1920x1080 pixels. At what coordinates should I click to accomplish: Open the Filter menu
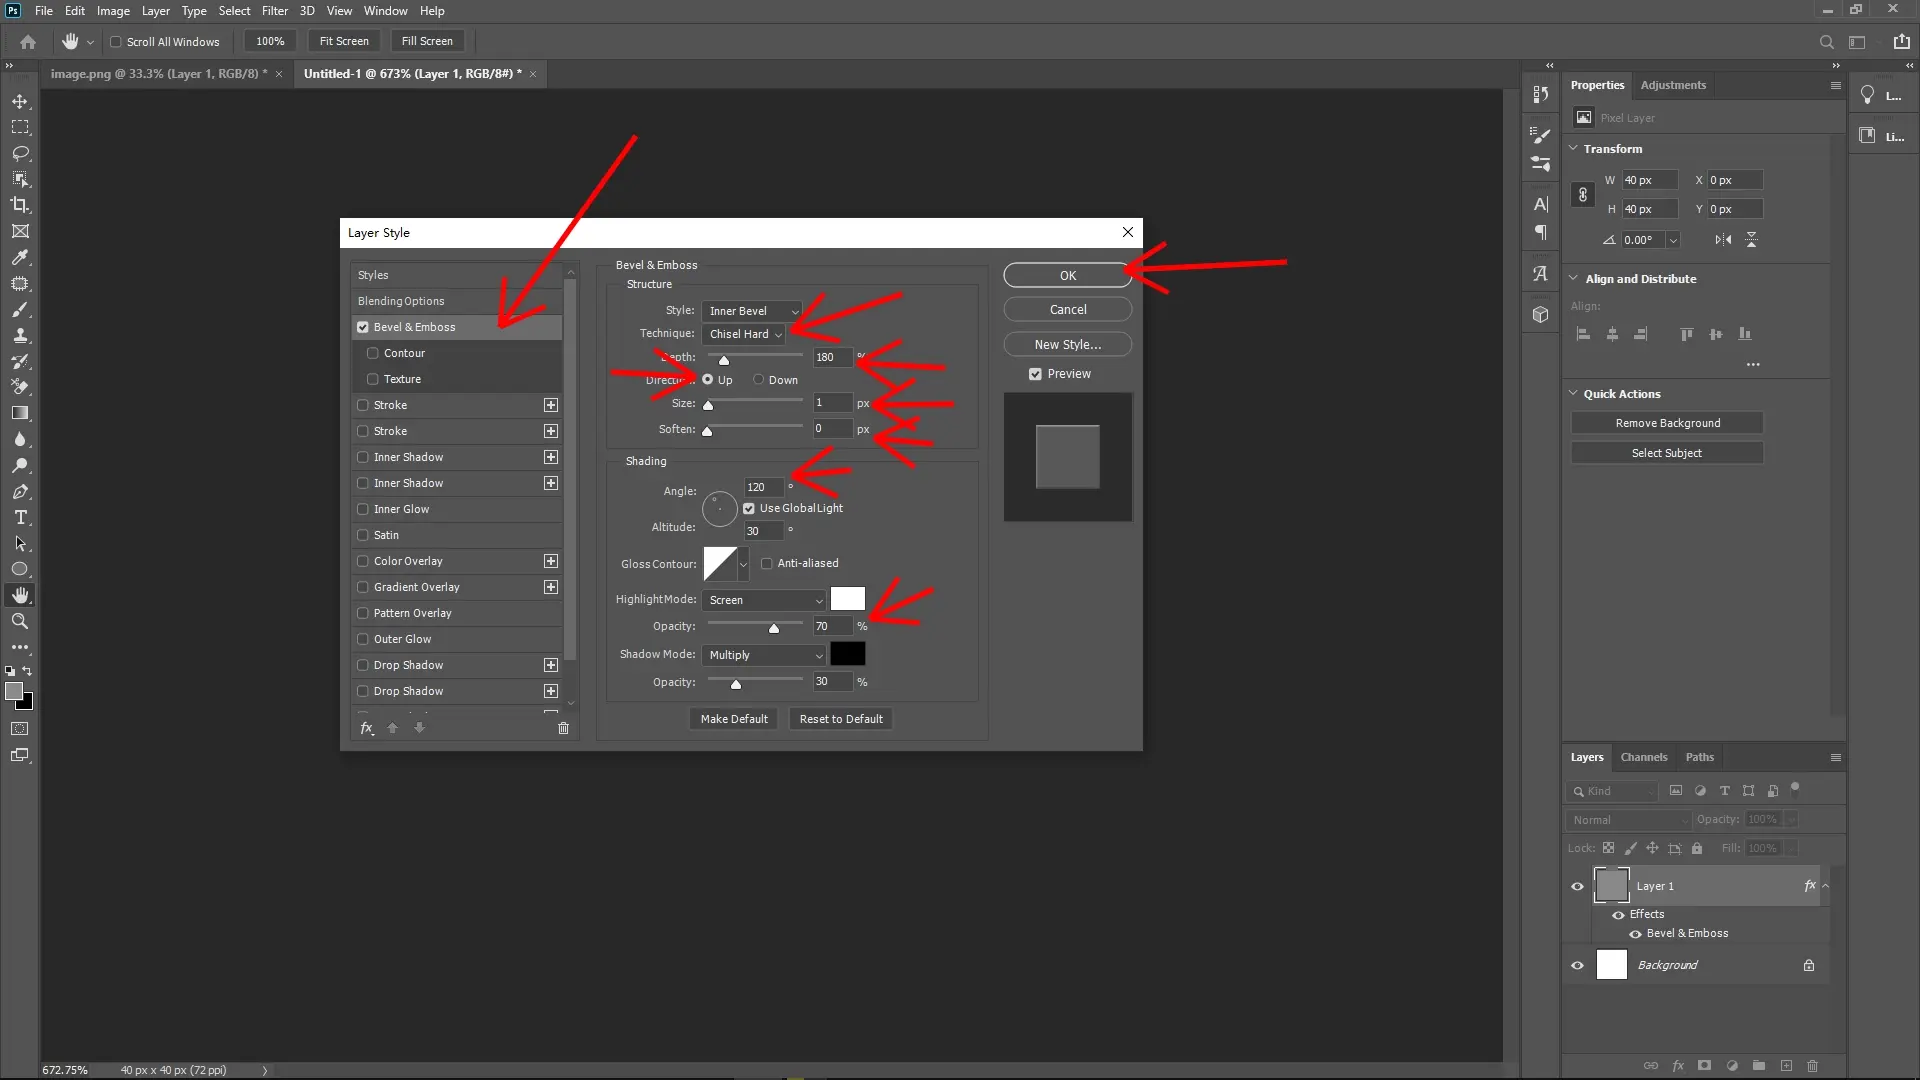pos(275,11)
